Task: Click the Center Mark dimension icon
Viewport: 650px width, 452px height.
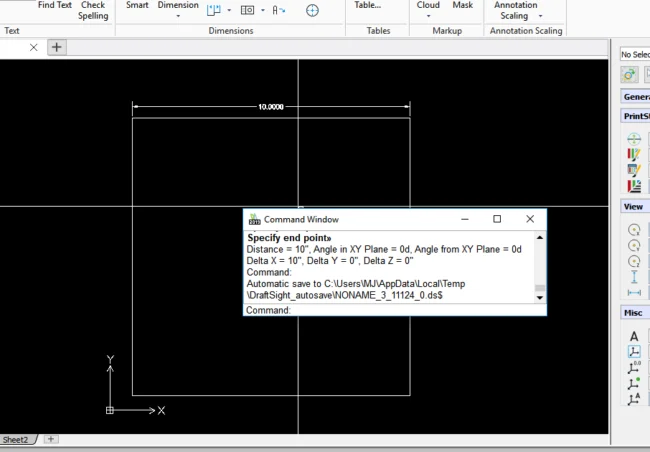Action: click(x=312, y=10)
